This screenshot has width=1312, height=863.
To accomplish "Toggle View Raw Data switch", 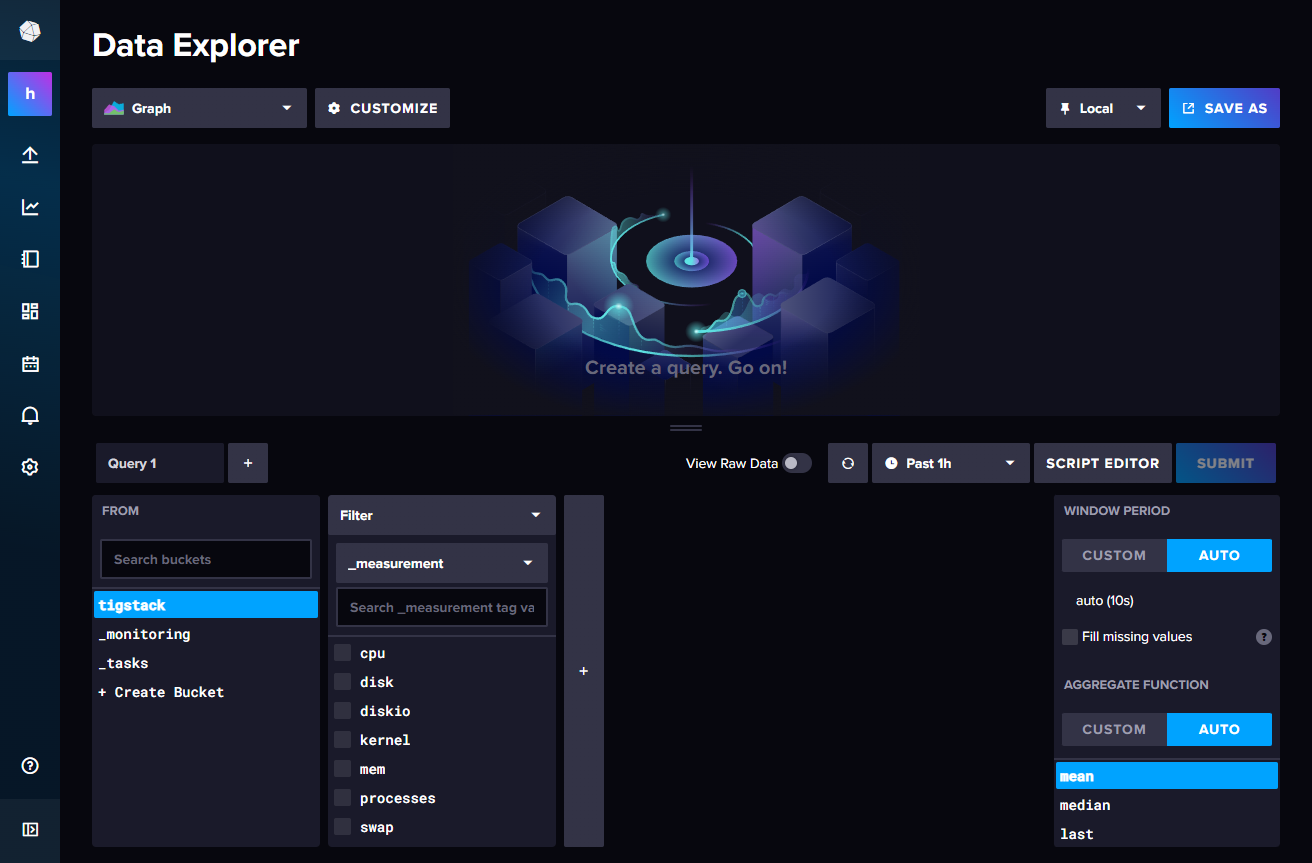I will (795, 463).
